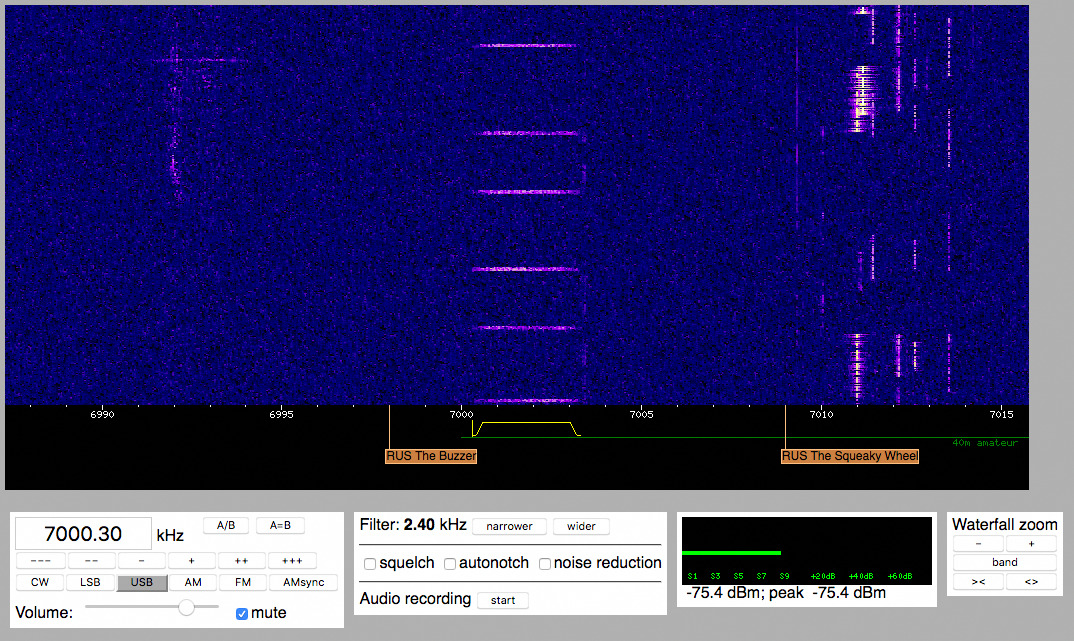
Task: Make the filter narrower
Action: (x=509, y=526)
